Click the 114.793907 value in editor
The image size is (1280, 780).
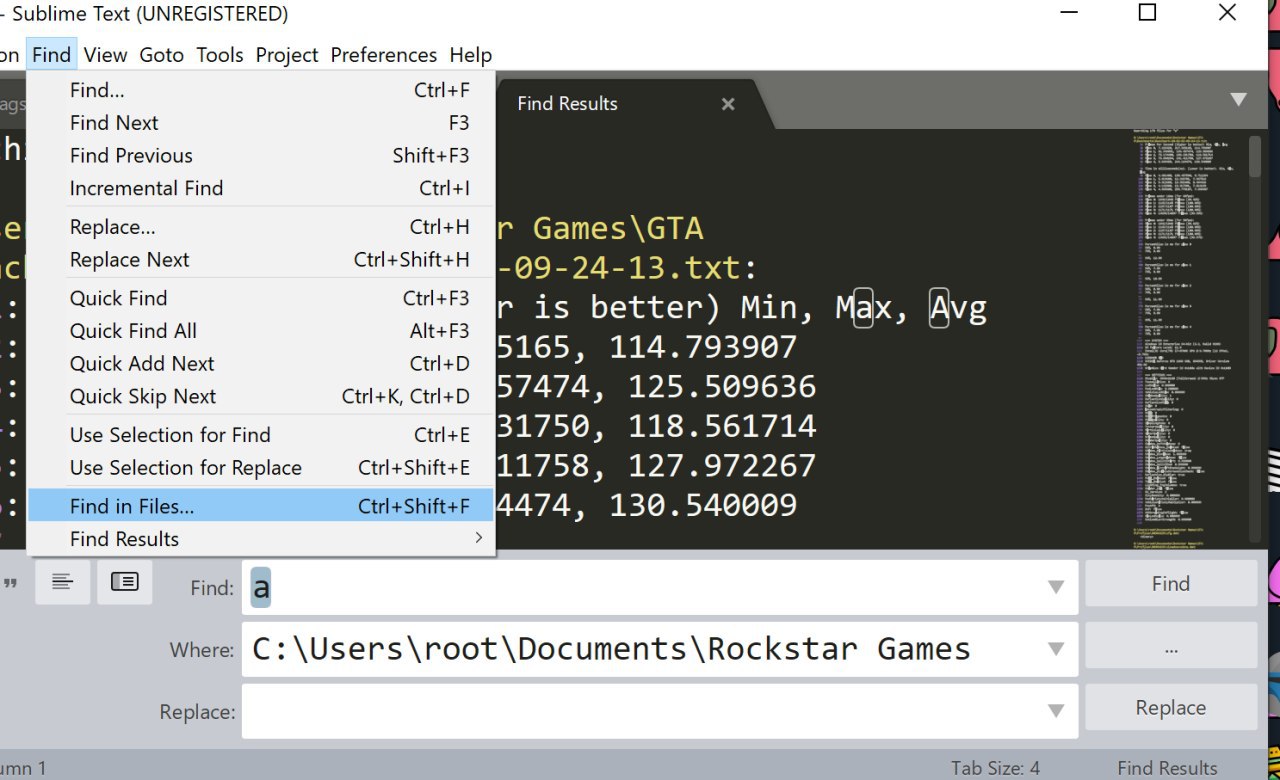[x=703, y=347]
